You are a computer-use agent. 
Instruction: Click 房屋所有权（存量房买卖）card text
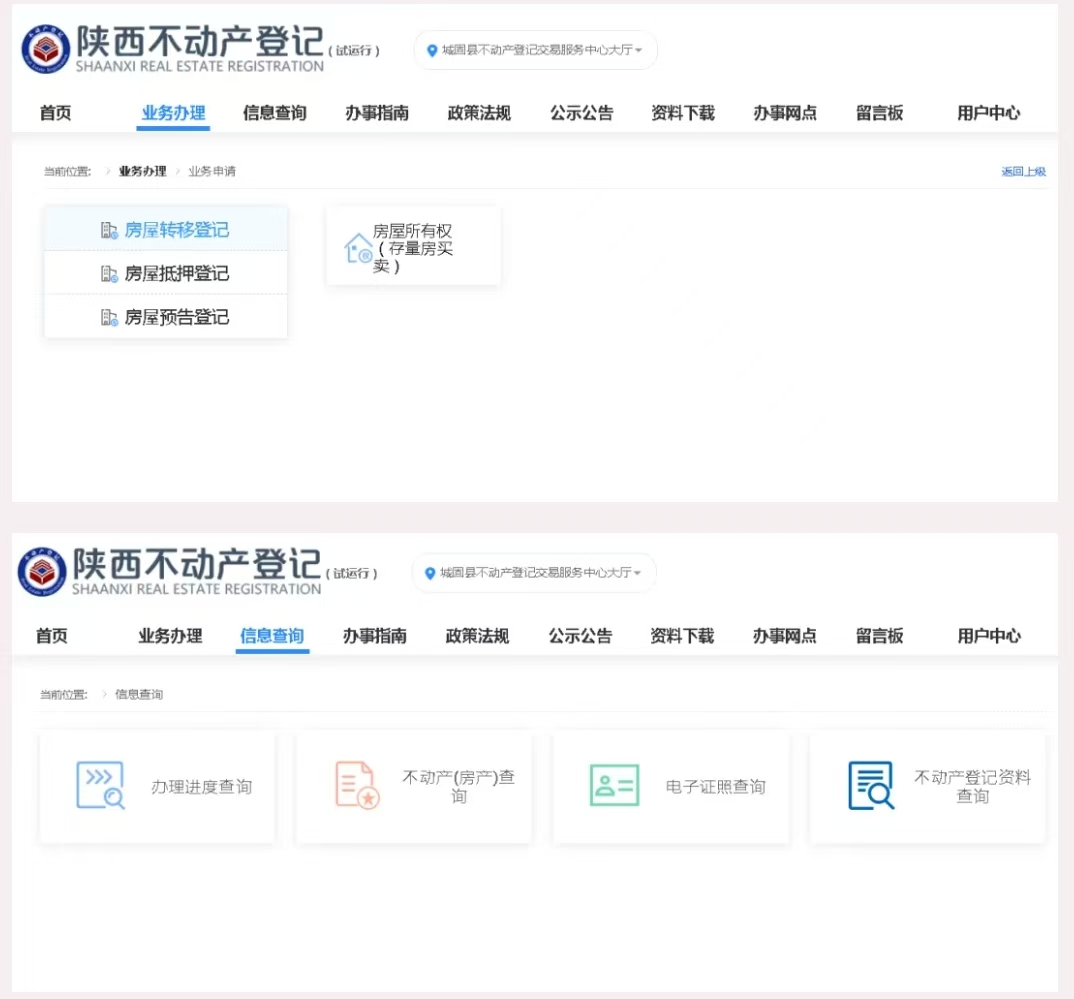tap(412, 248)
